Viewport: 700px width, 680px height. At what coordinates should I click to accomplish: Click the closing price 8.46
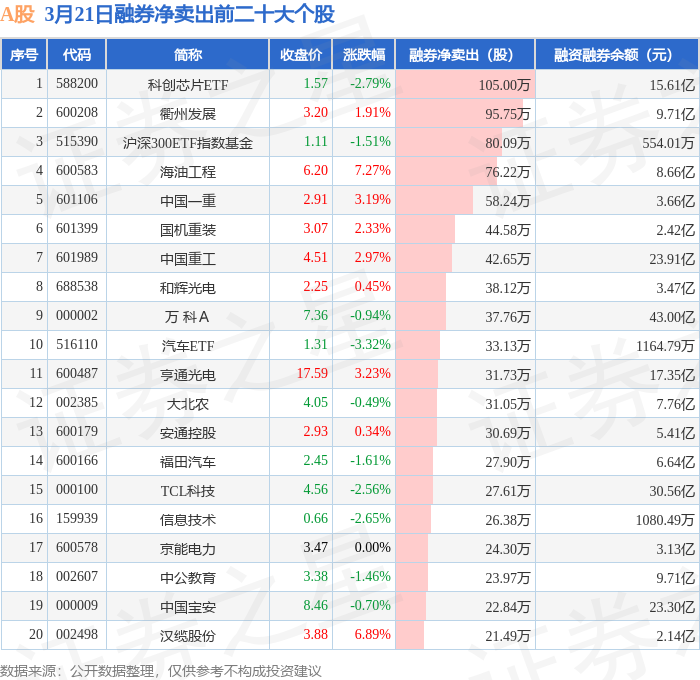coord(316,606)
